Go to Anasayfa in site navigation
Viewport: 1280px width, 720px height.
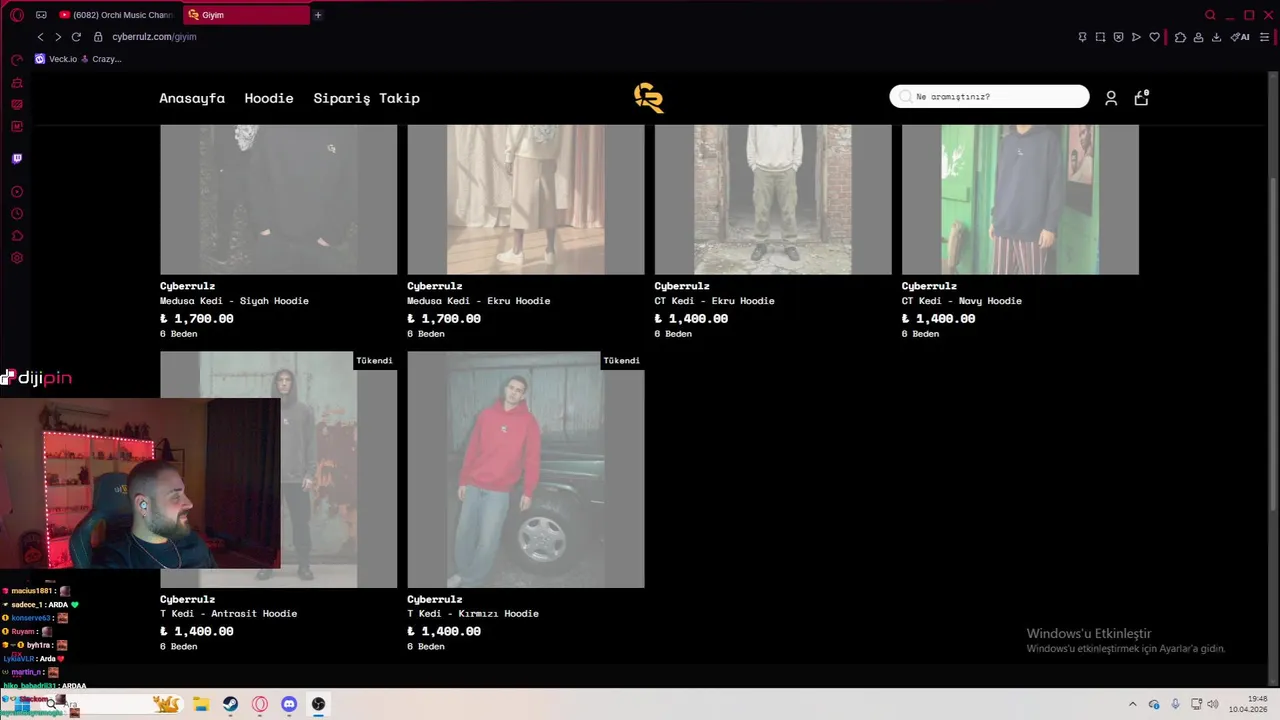(x=192, y=98)
